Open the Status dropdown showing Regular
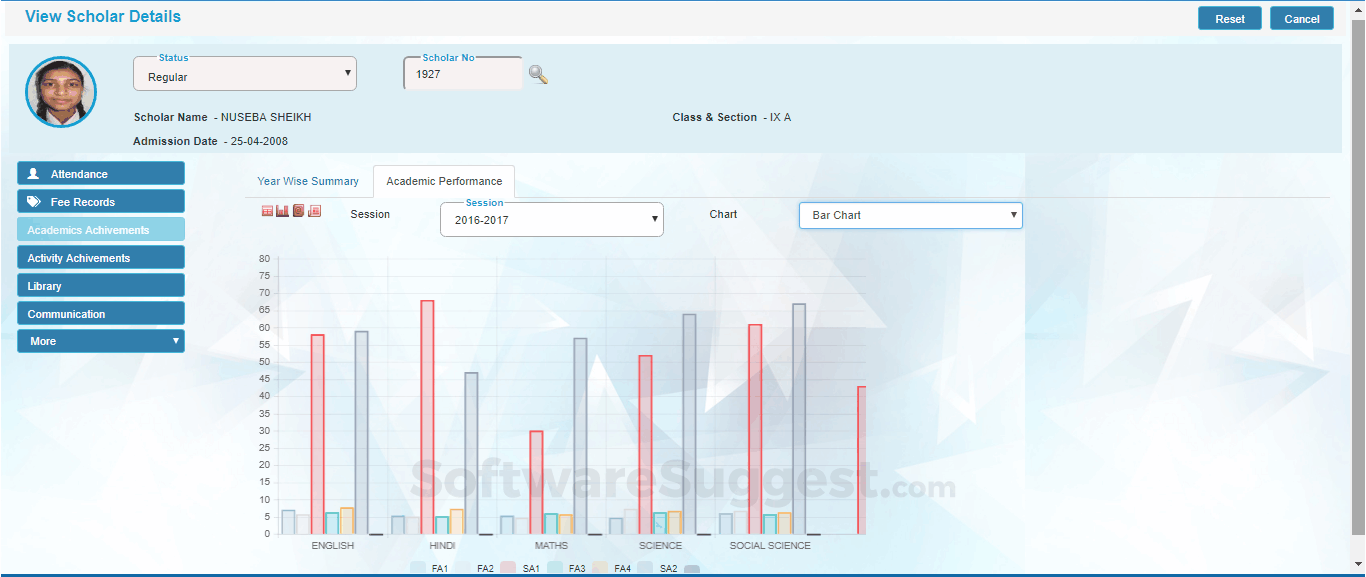 pos(244,74)
